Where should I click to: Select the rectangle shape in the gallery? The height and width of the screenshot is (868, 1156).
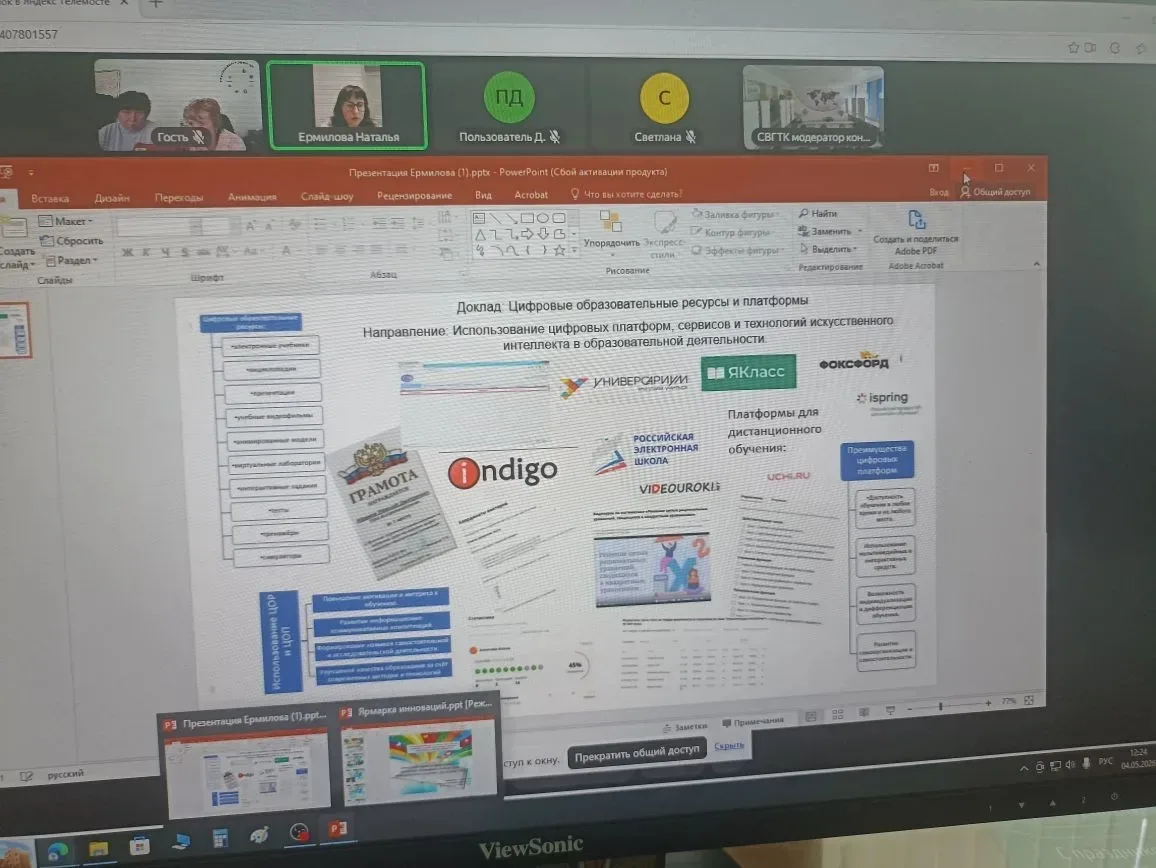click(527, 218)
